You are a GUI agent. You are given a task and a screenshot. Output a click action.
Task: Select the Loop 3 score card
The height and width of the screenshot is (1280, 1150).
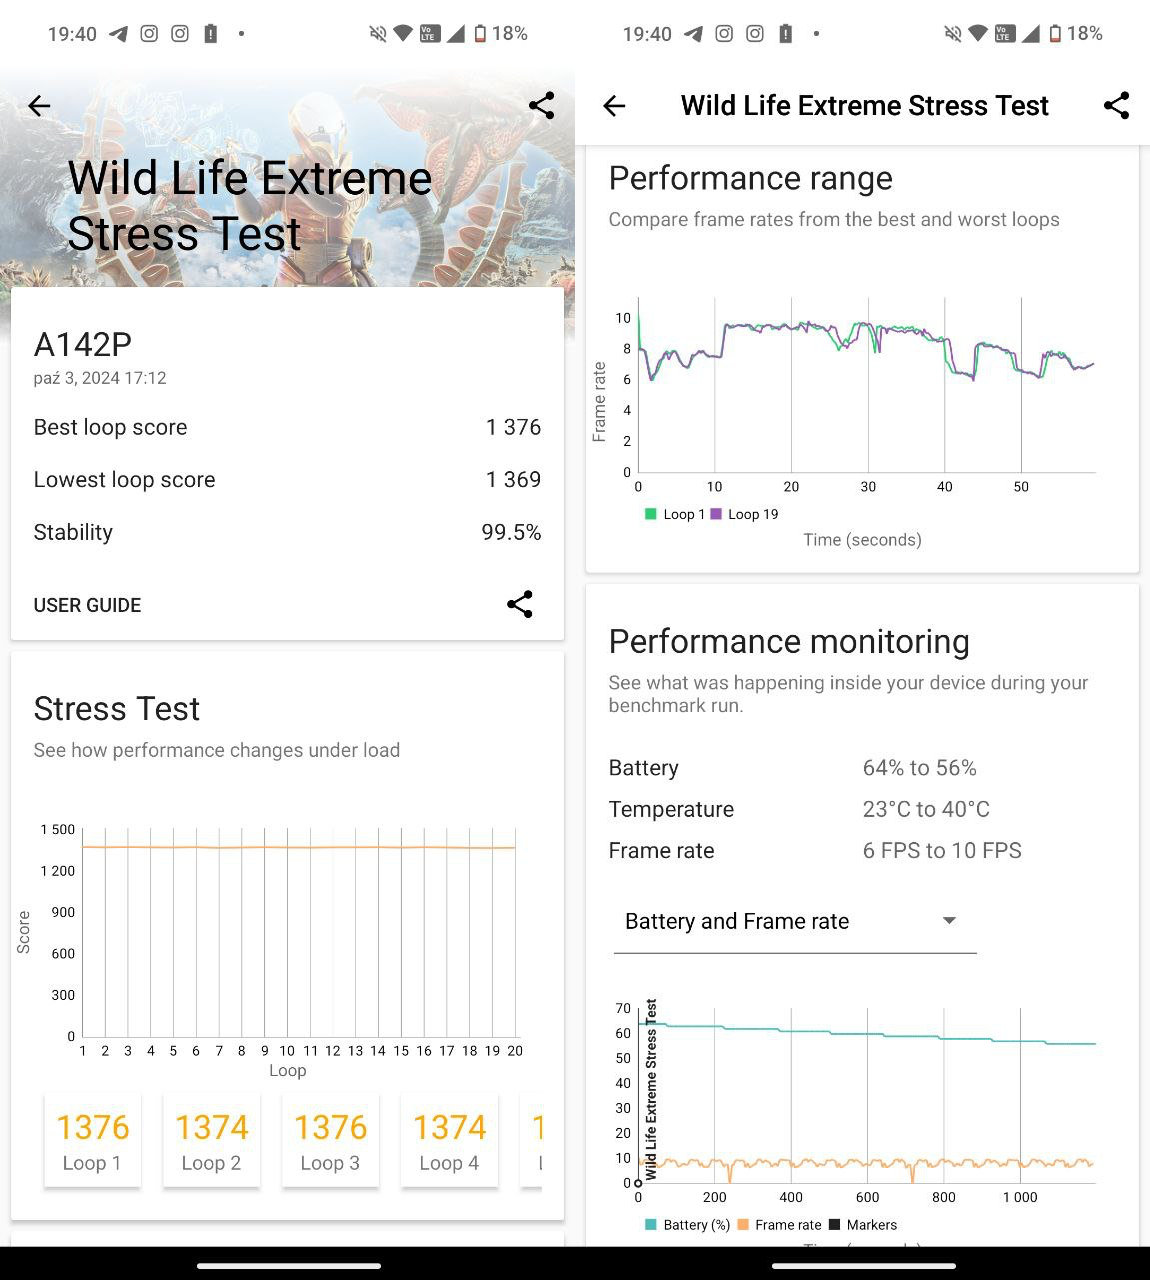click(330, 1141)
